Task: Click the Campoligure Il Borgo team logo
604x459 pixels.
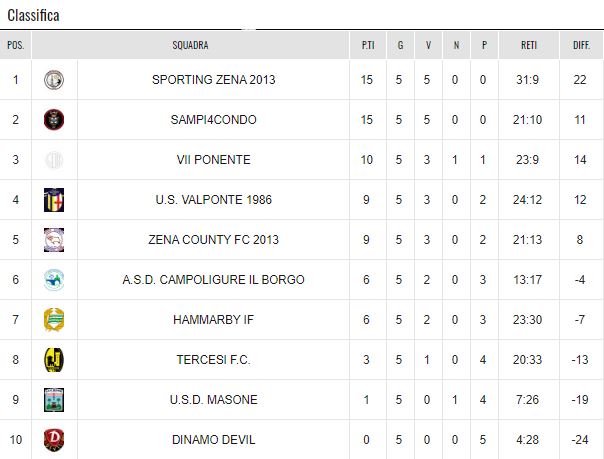Action: [54, 280]
